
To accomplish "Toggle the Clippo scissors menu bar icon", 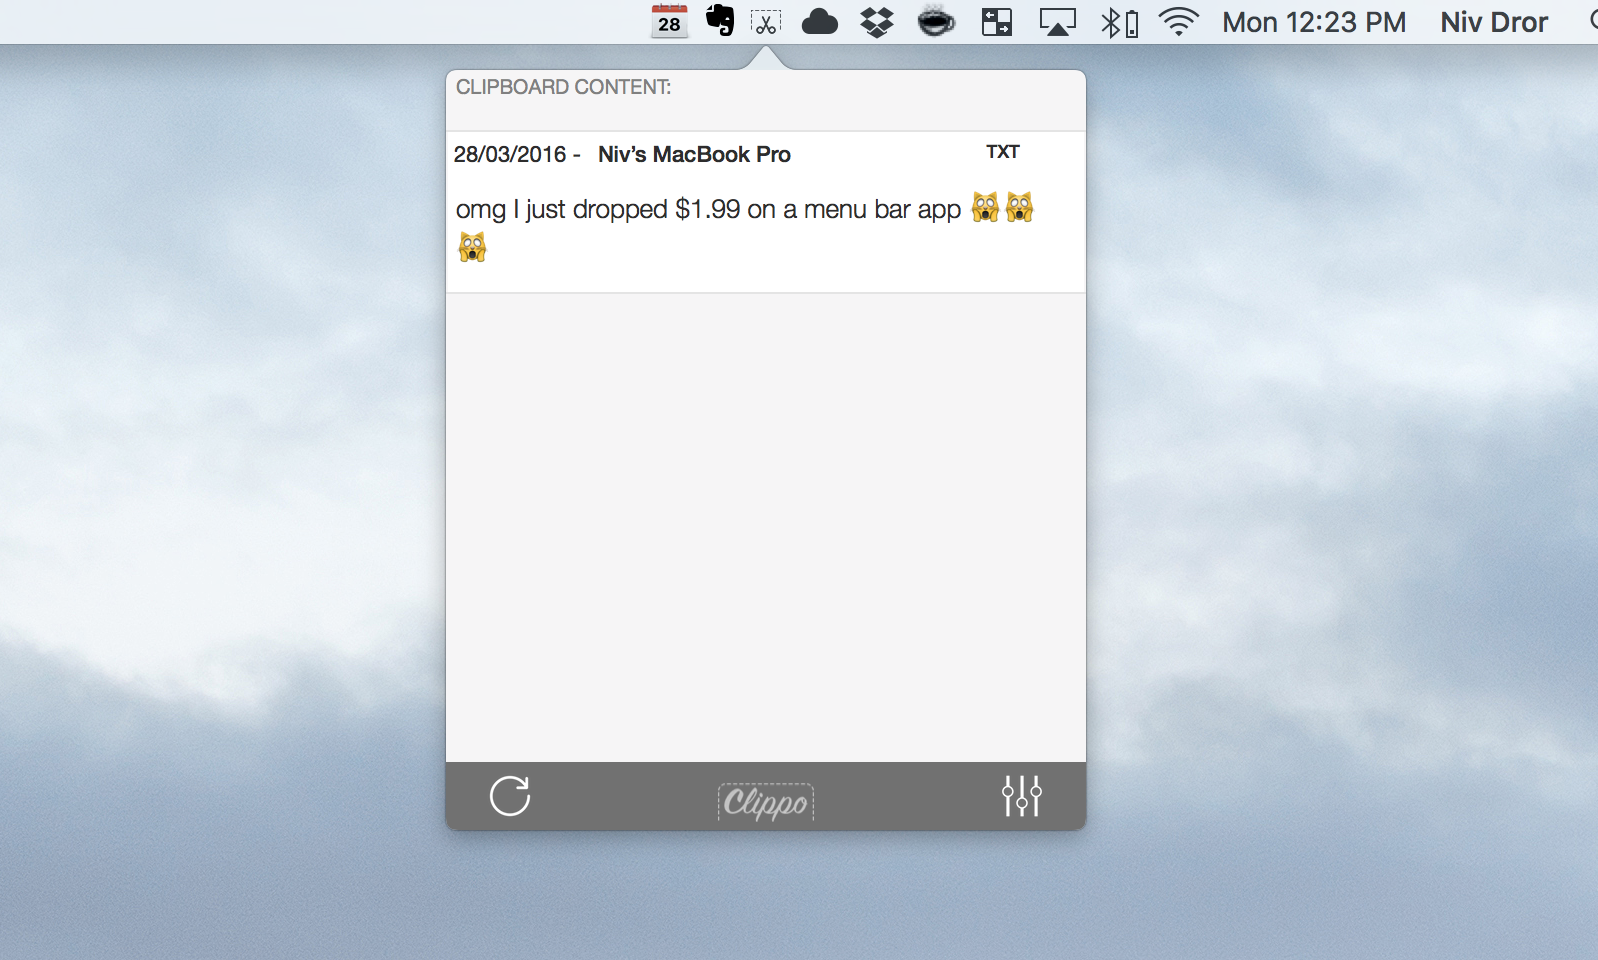I will tap(766, 22).
